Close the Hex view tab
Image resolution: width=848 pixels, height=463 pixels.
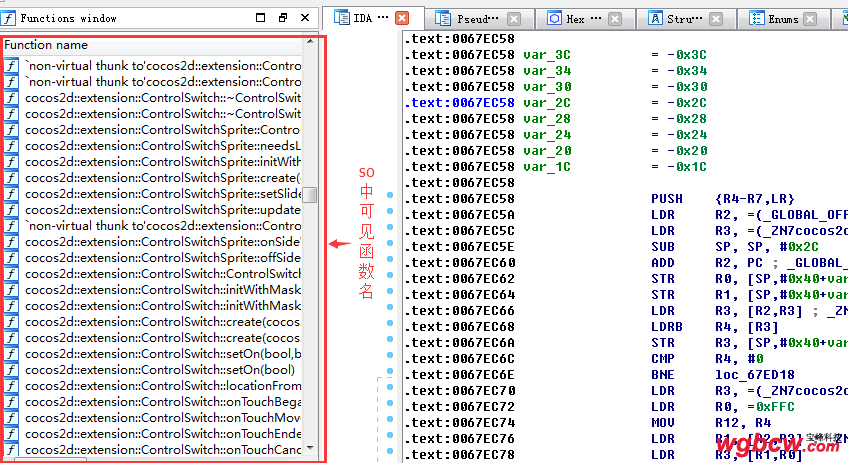[x=615, y=19]
